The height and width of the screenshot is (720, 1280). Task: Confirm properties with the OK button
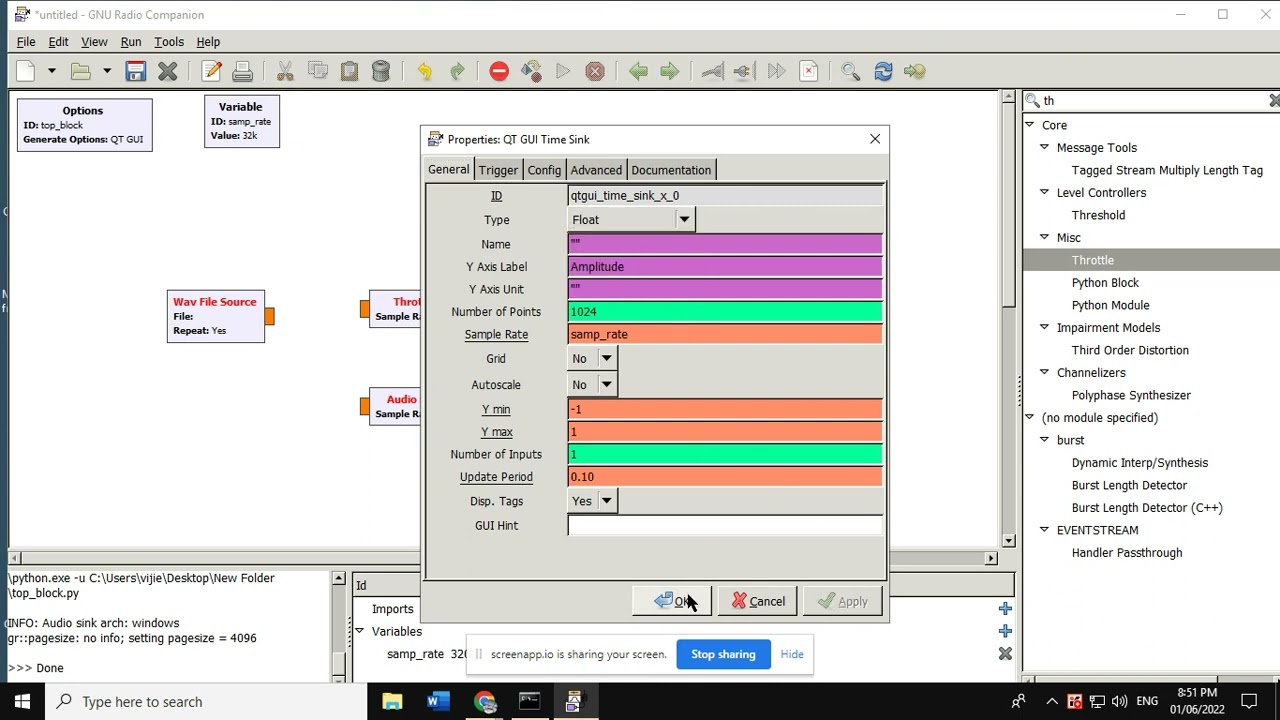coord(672,602)
